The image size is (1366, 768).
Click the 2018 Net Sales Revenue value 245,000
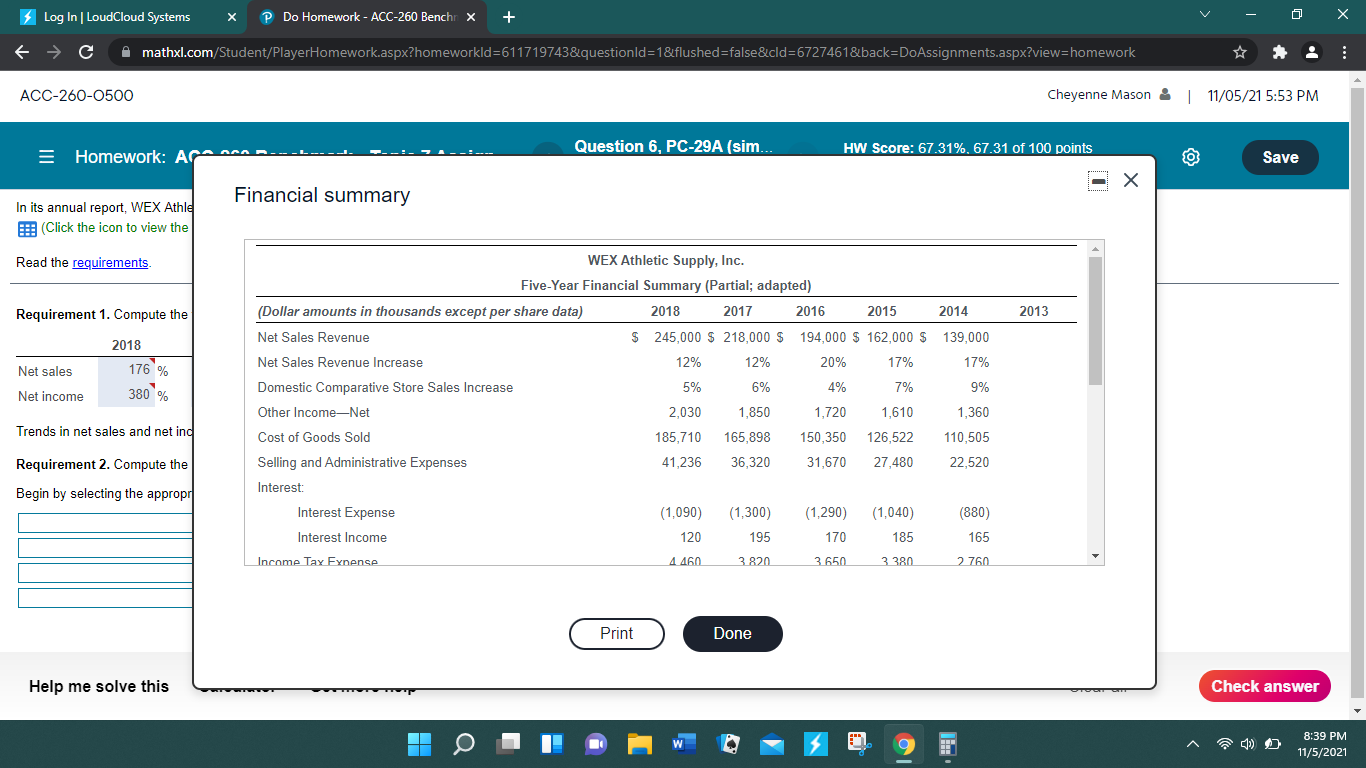677,337
